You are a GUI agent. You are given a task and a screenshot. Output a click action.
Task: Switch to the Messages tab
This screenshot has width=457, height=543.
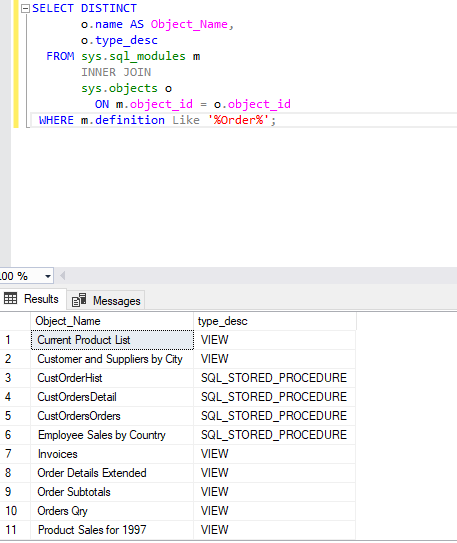coord(106,300)
